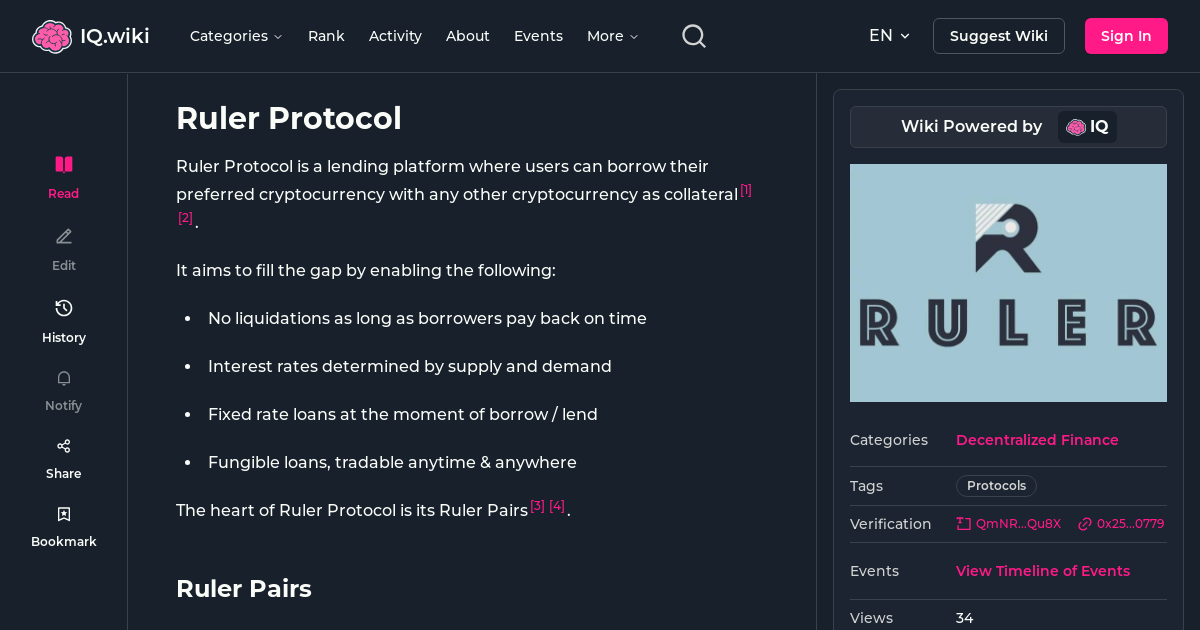
Task: Click the Protocols tag
Action: pyautogui.click(x=996, y=485)
